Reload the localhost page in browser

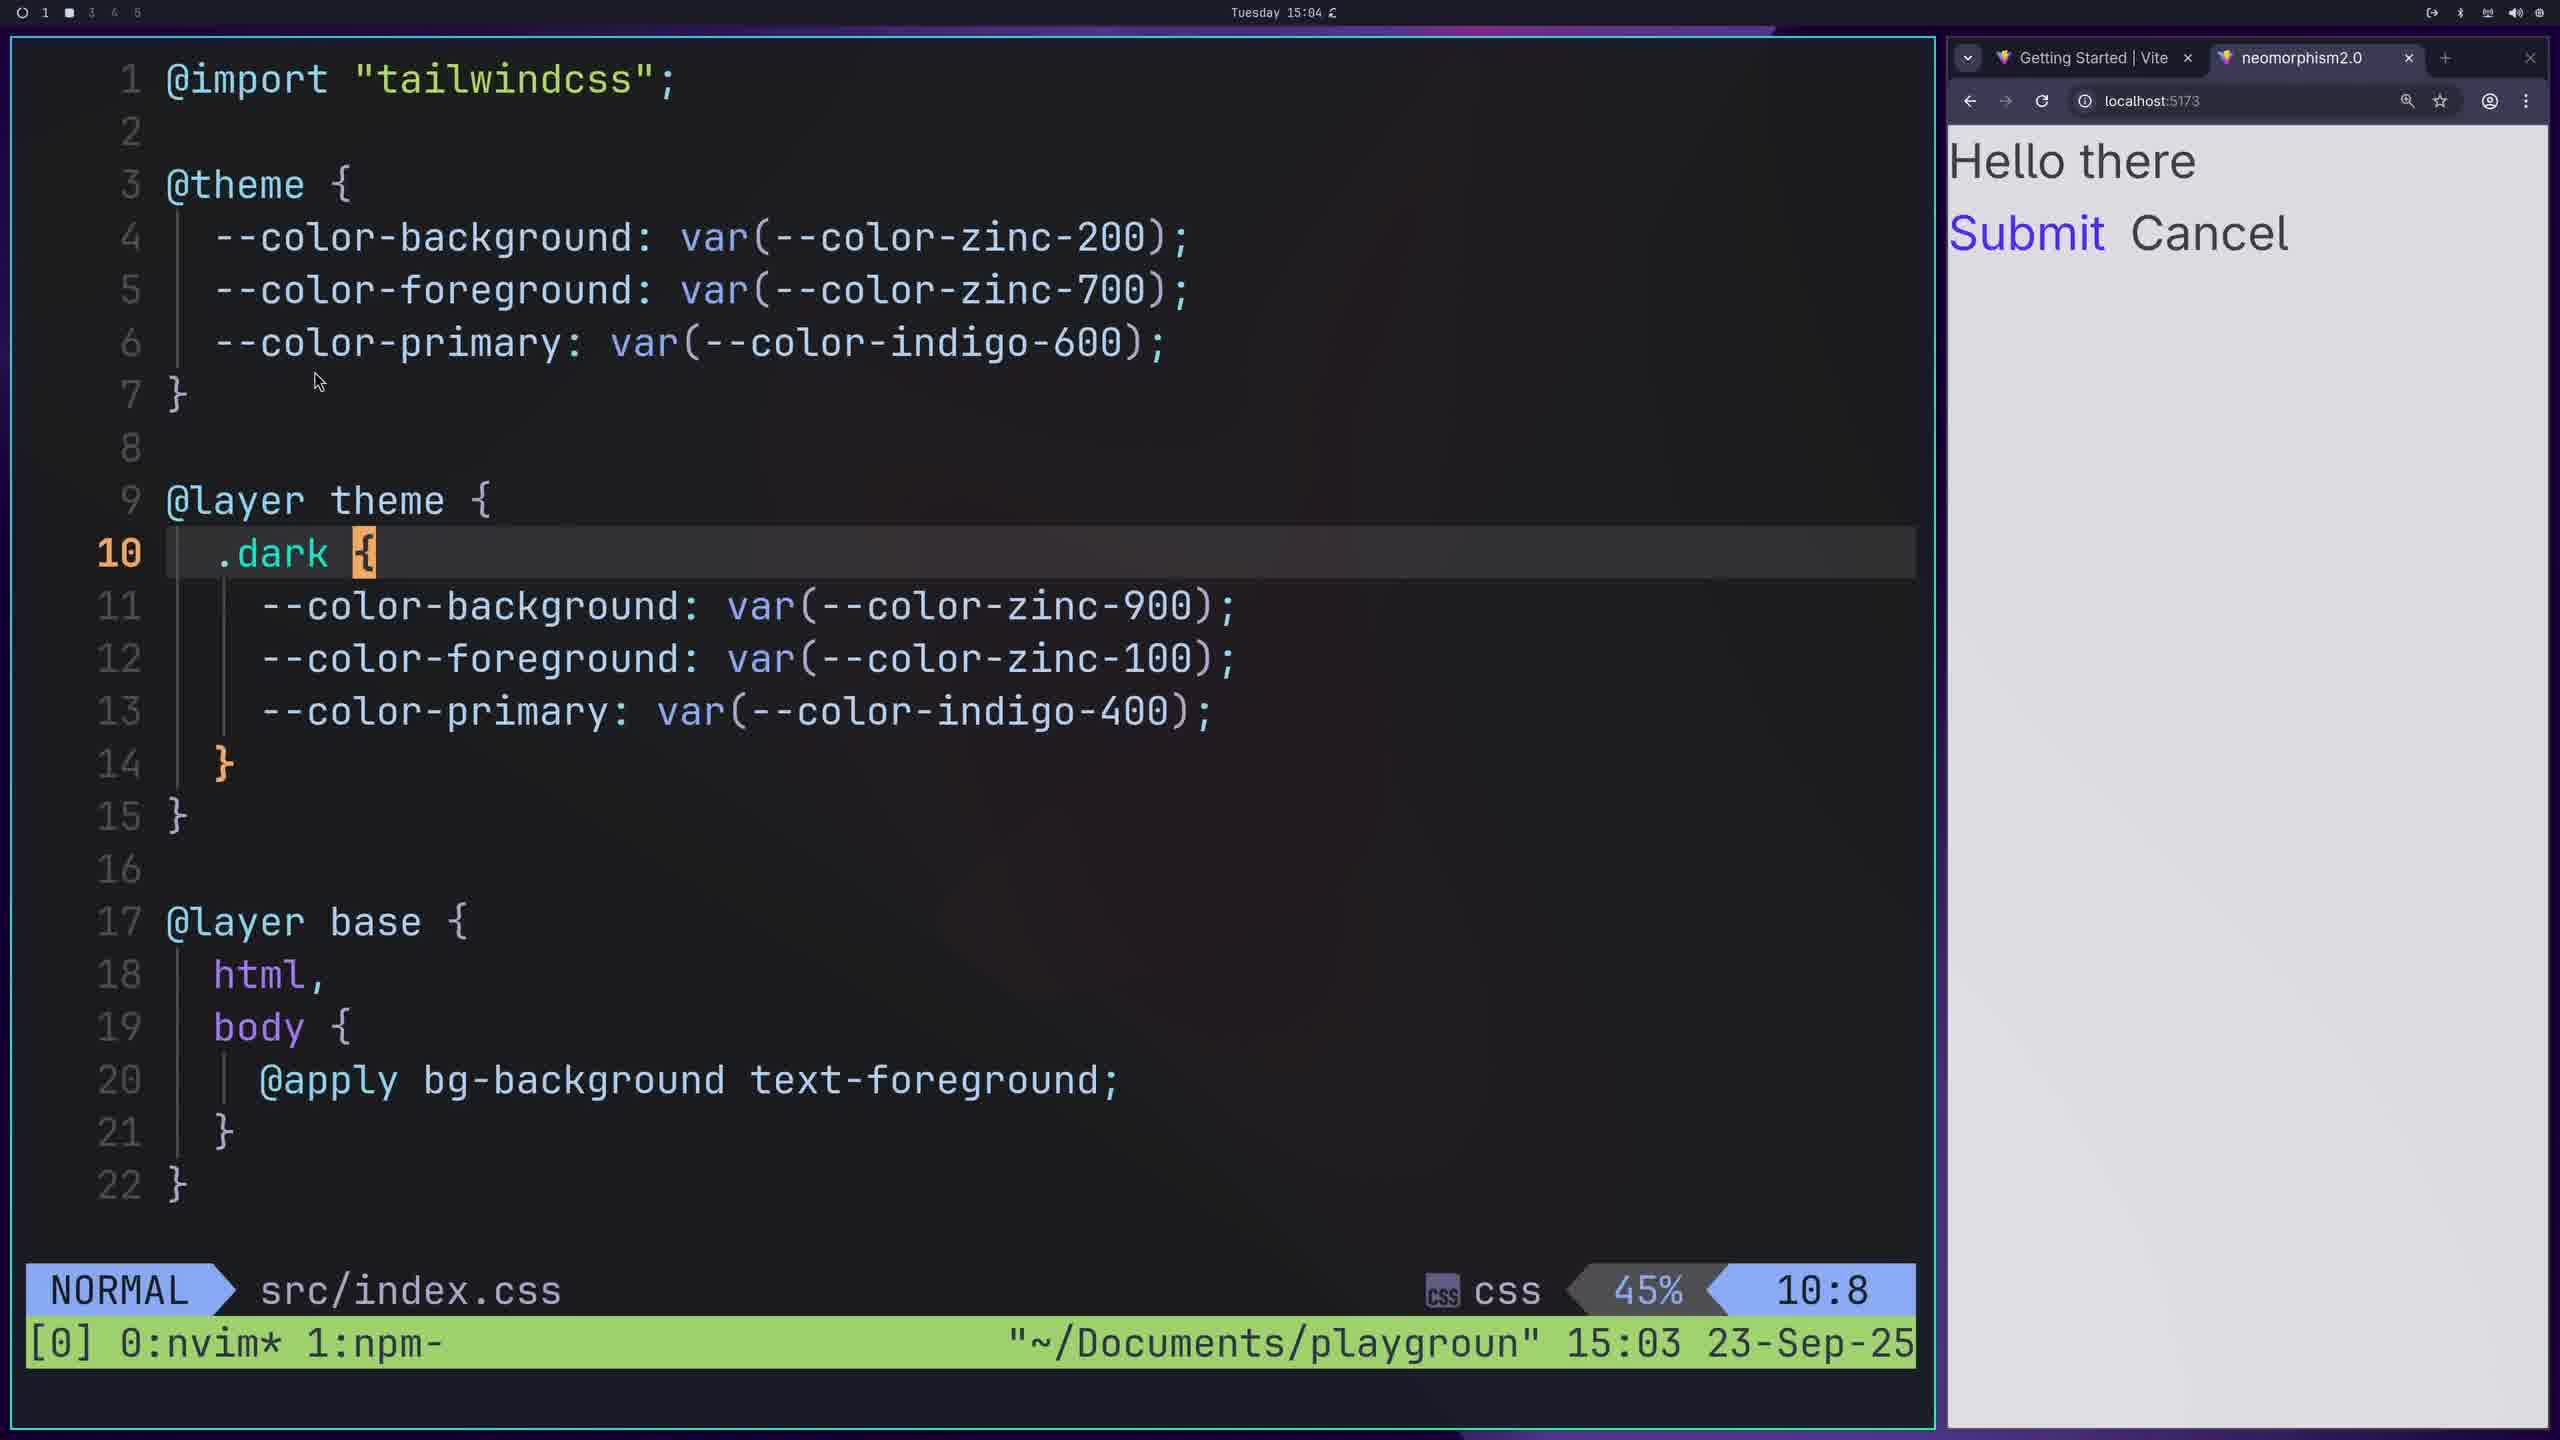click(x=2042, y=101)
